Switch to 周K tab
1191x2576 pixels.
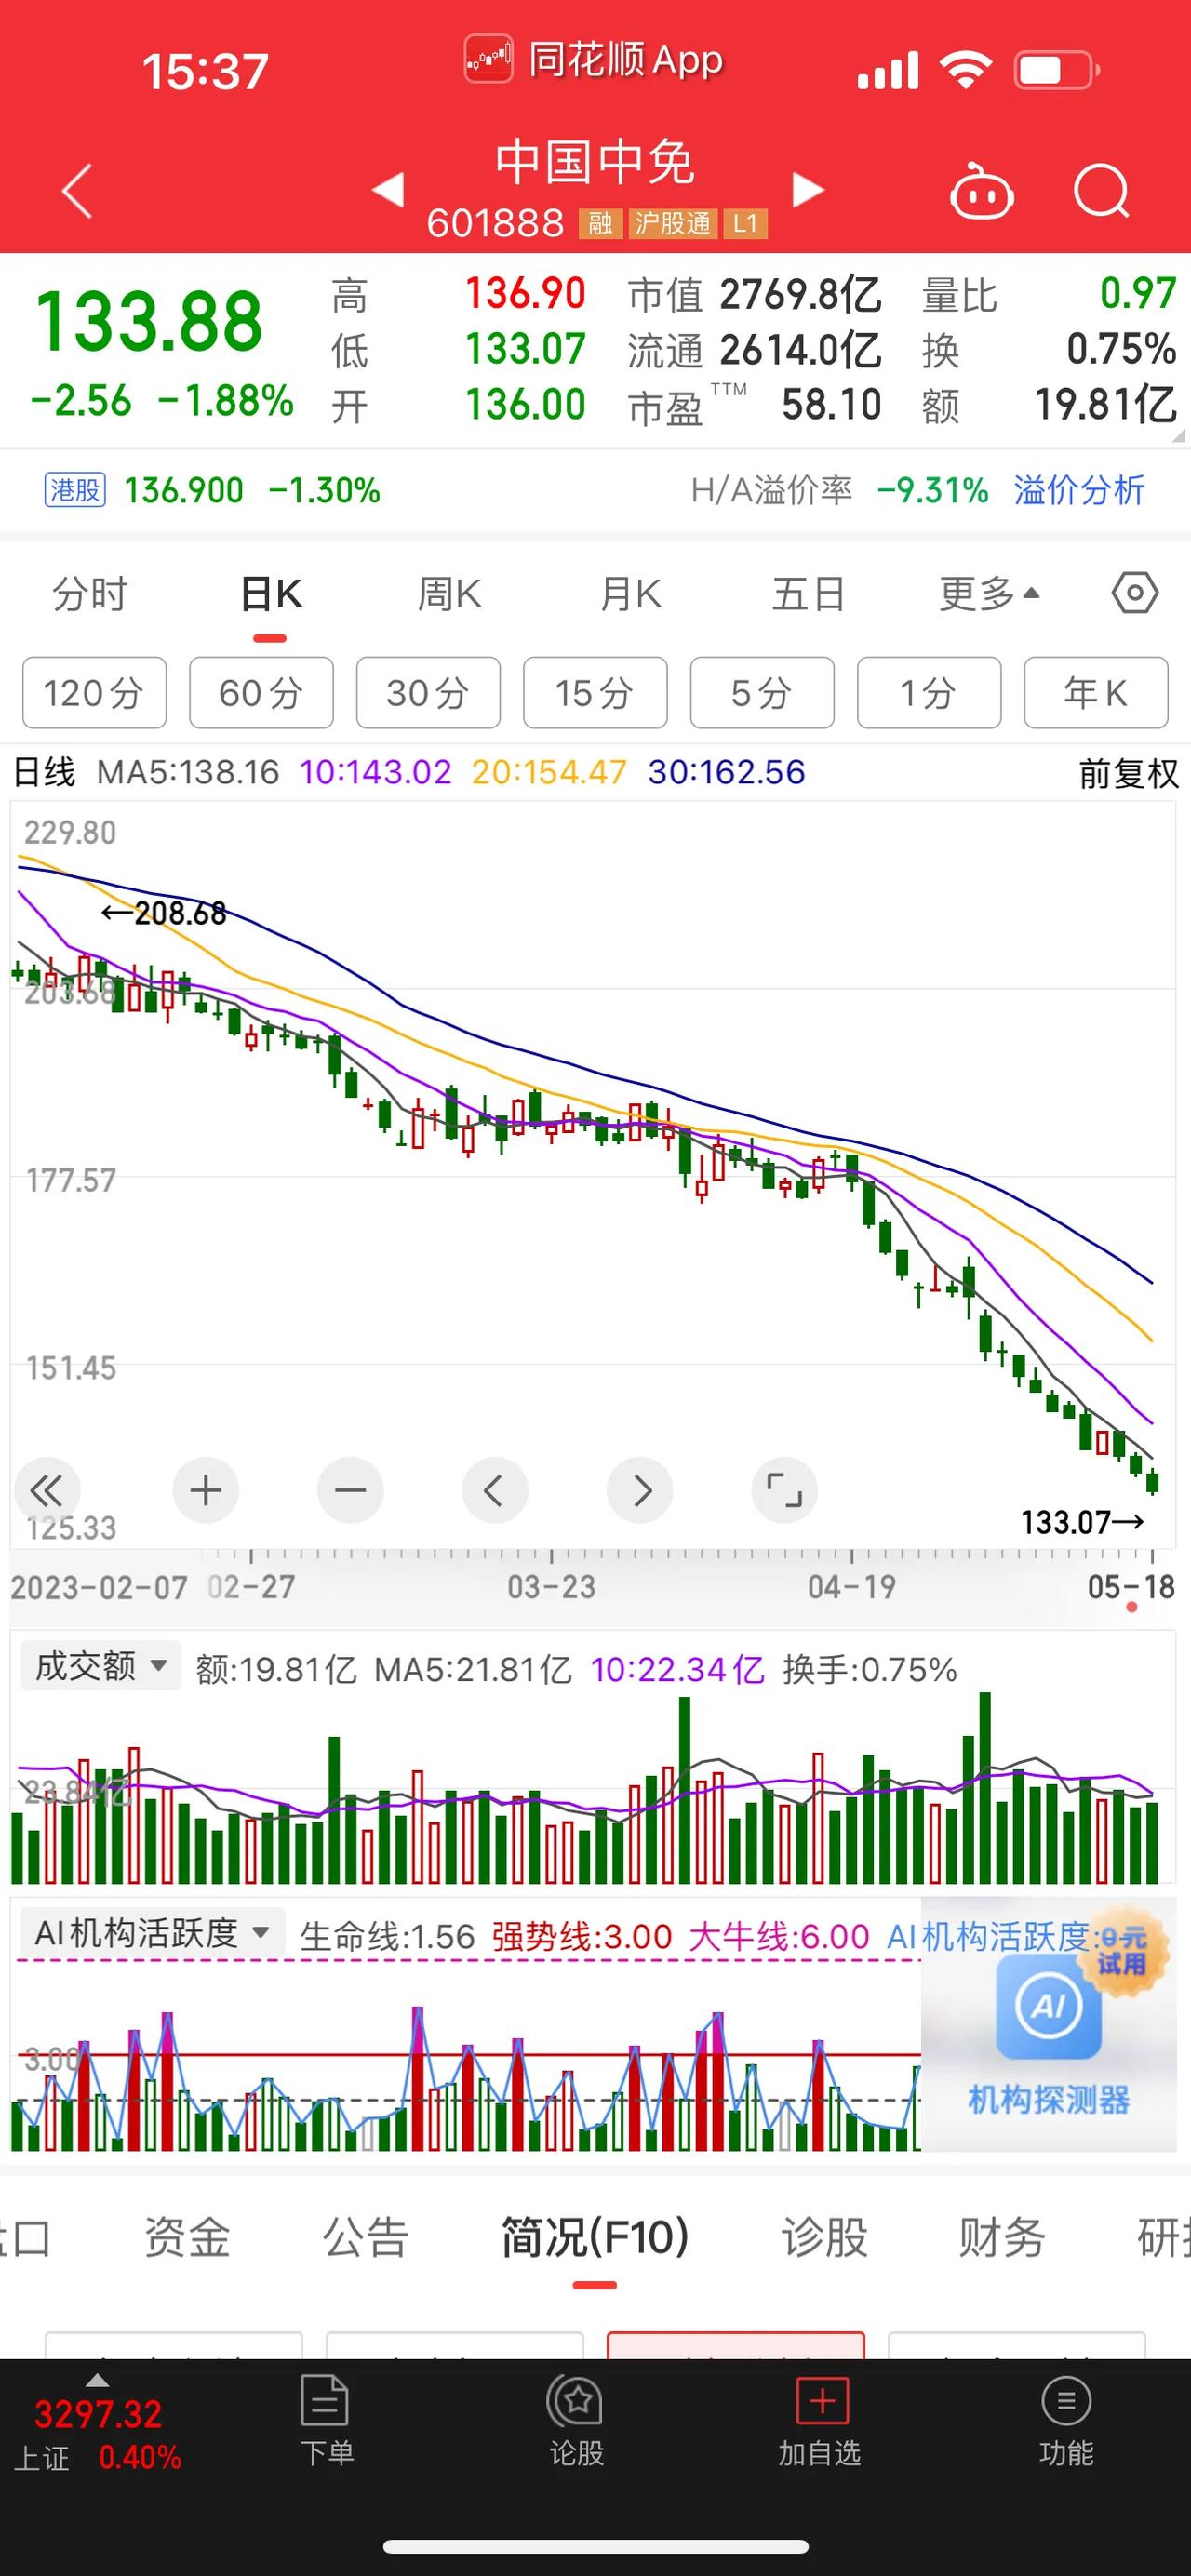coord(450,594)
